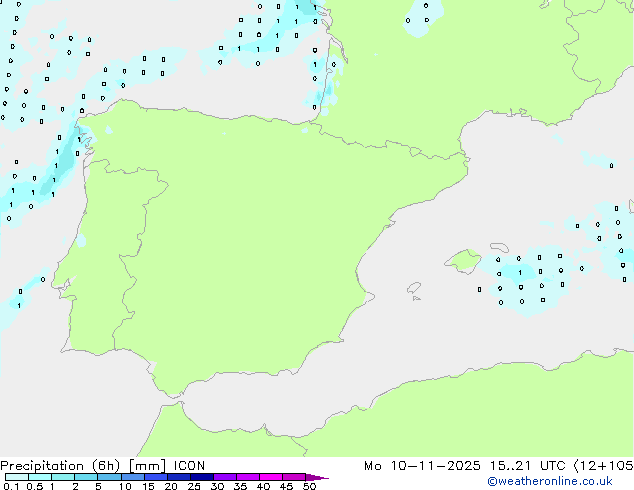634x490 pixels.
Task: Click the above-50 mm arrow tip of the legend
Action: pos(317,477)
